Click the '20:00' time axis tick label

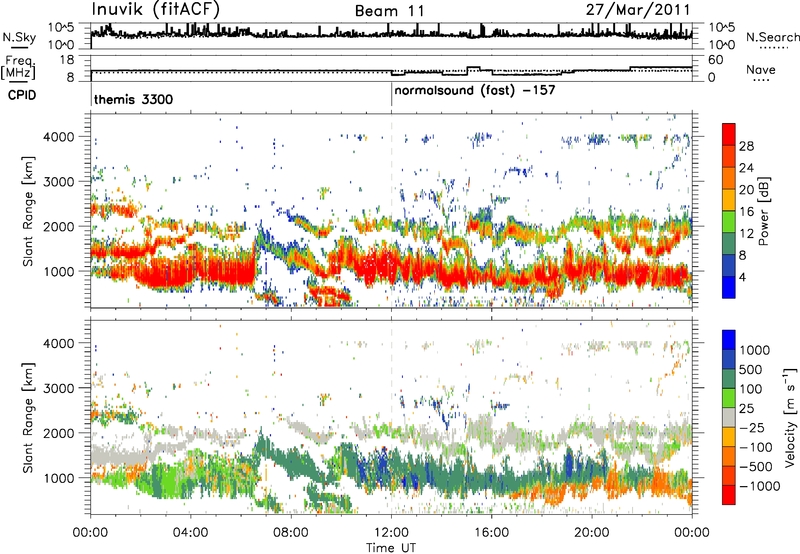pyautogui.click(x=592, y=533)
